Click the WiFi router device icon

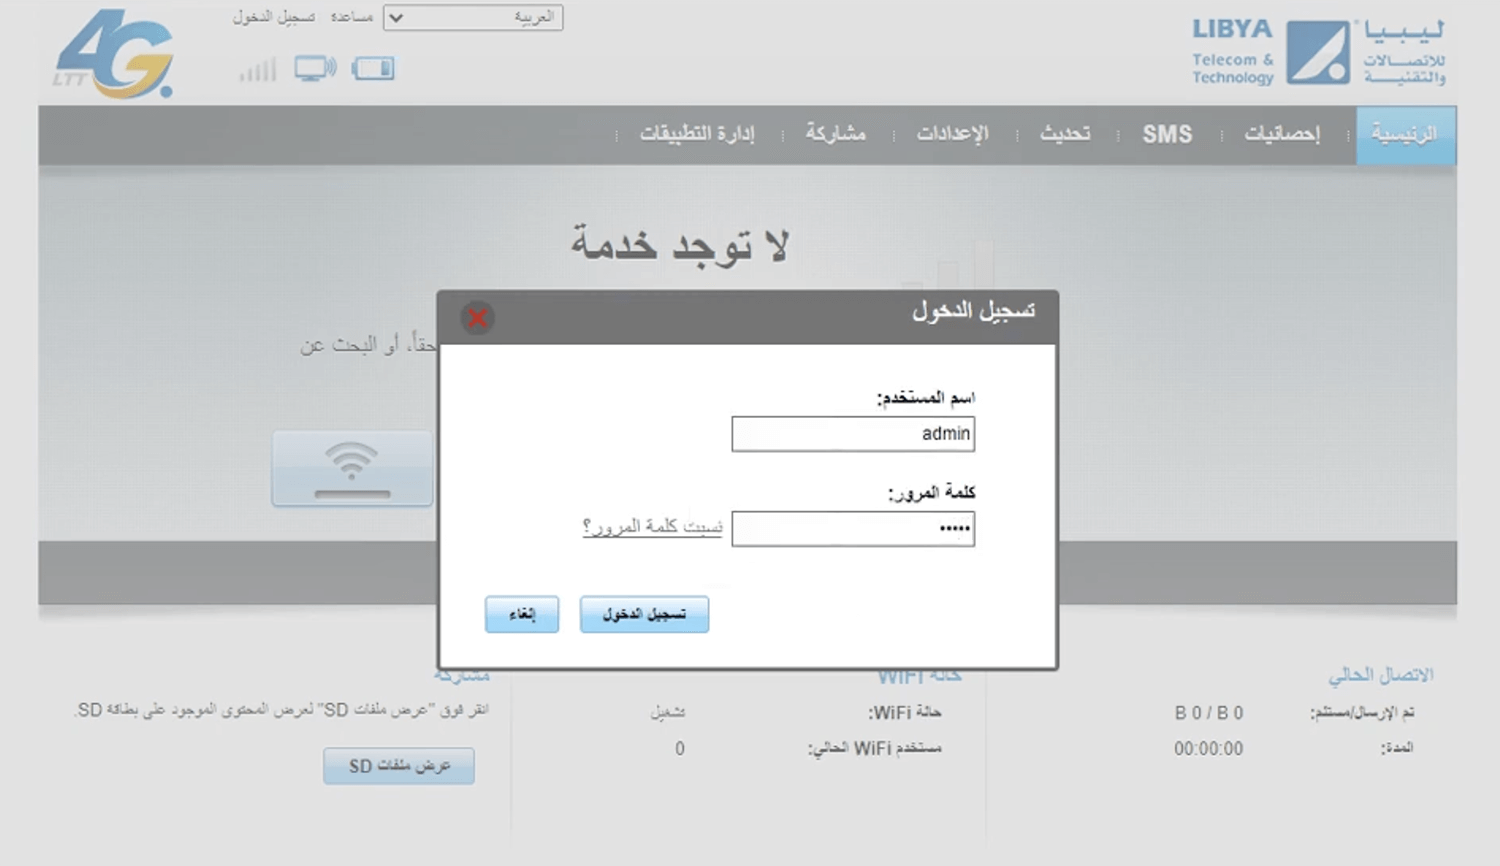click(352, 468)
